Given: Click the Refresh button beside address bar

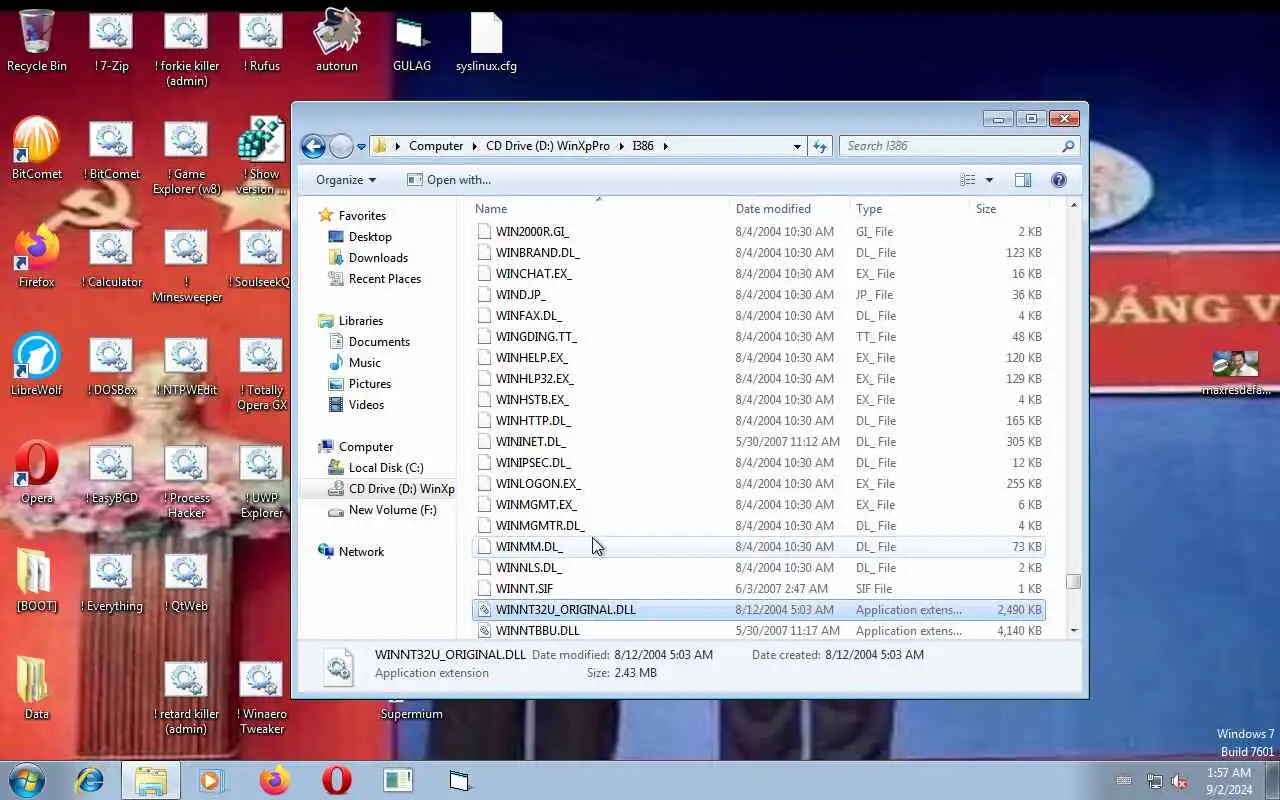Looking at the screenshot, I should pos(820,146).
